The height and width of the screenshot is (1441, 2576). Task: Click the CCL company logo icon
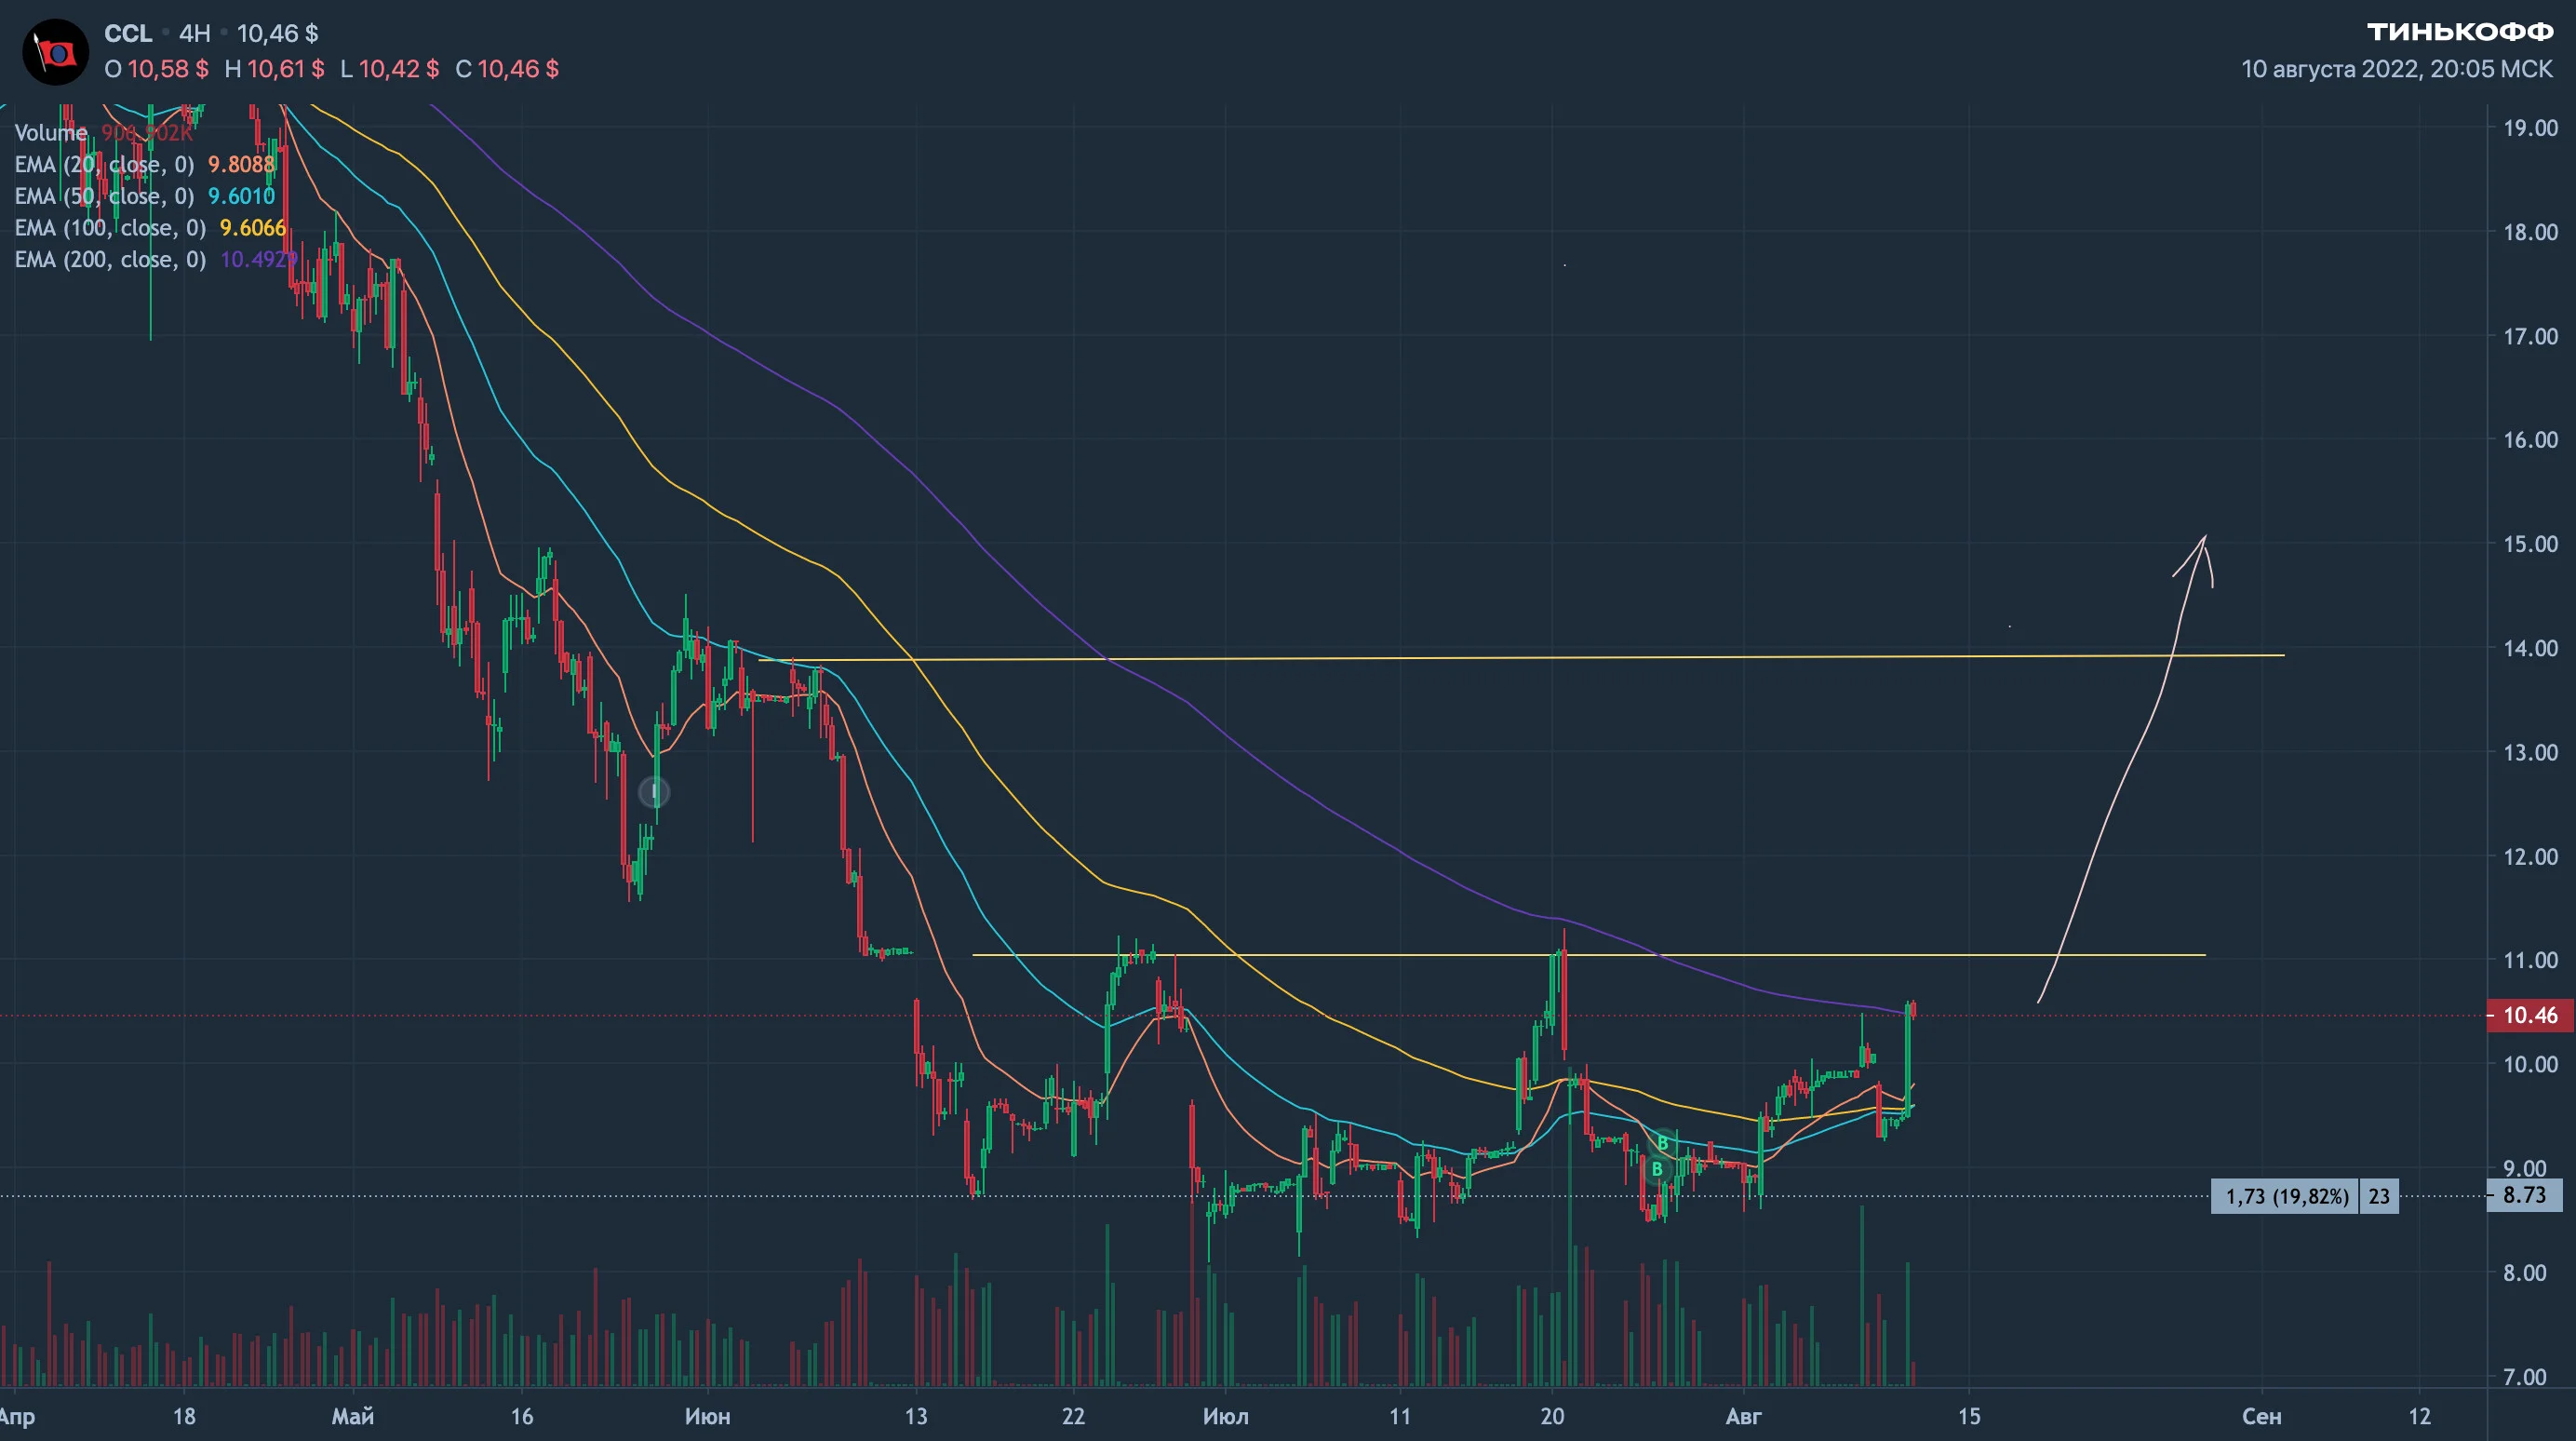coord(55,52)
